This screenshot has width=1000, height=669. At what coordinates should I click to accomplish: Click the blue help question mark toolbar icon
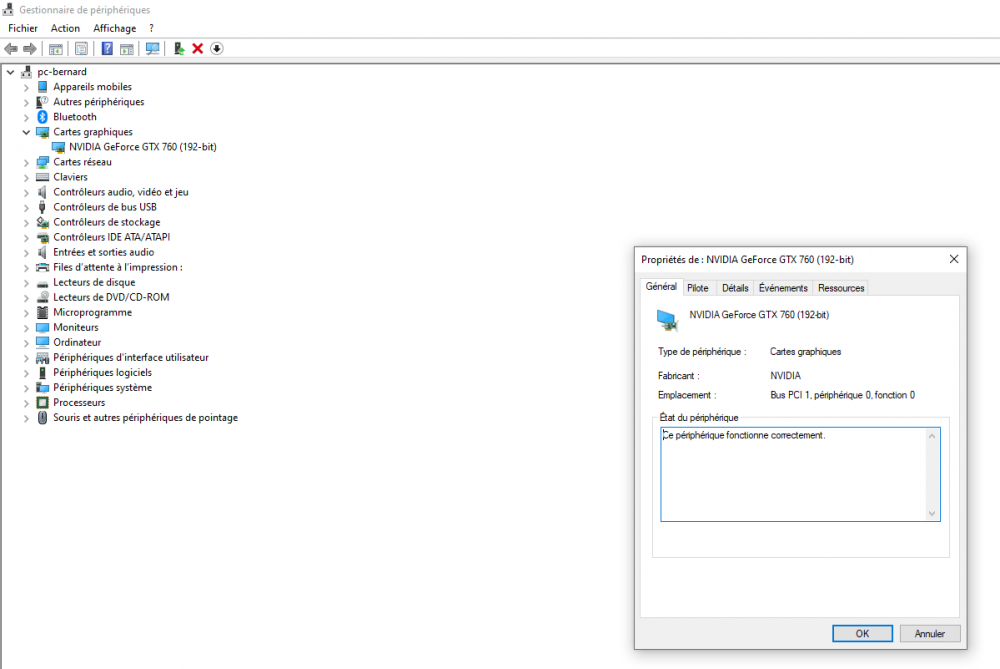tap(107, 49)
